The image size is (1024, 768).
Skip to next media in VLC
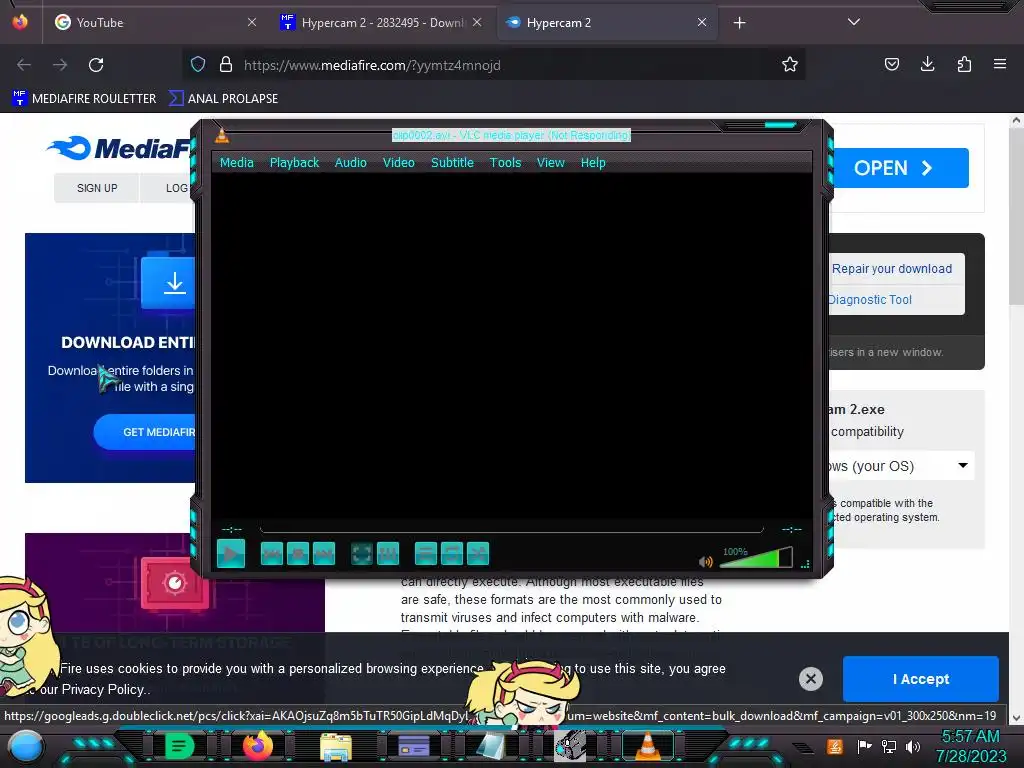point(324,554)
